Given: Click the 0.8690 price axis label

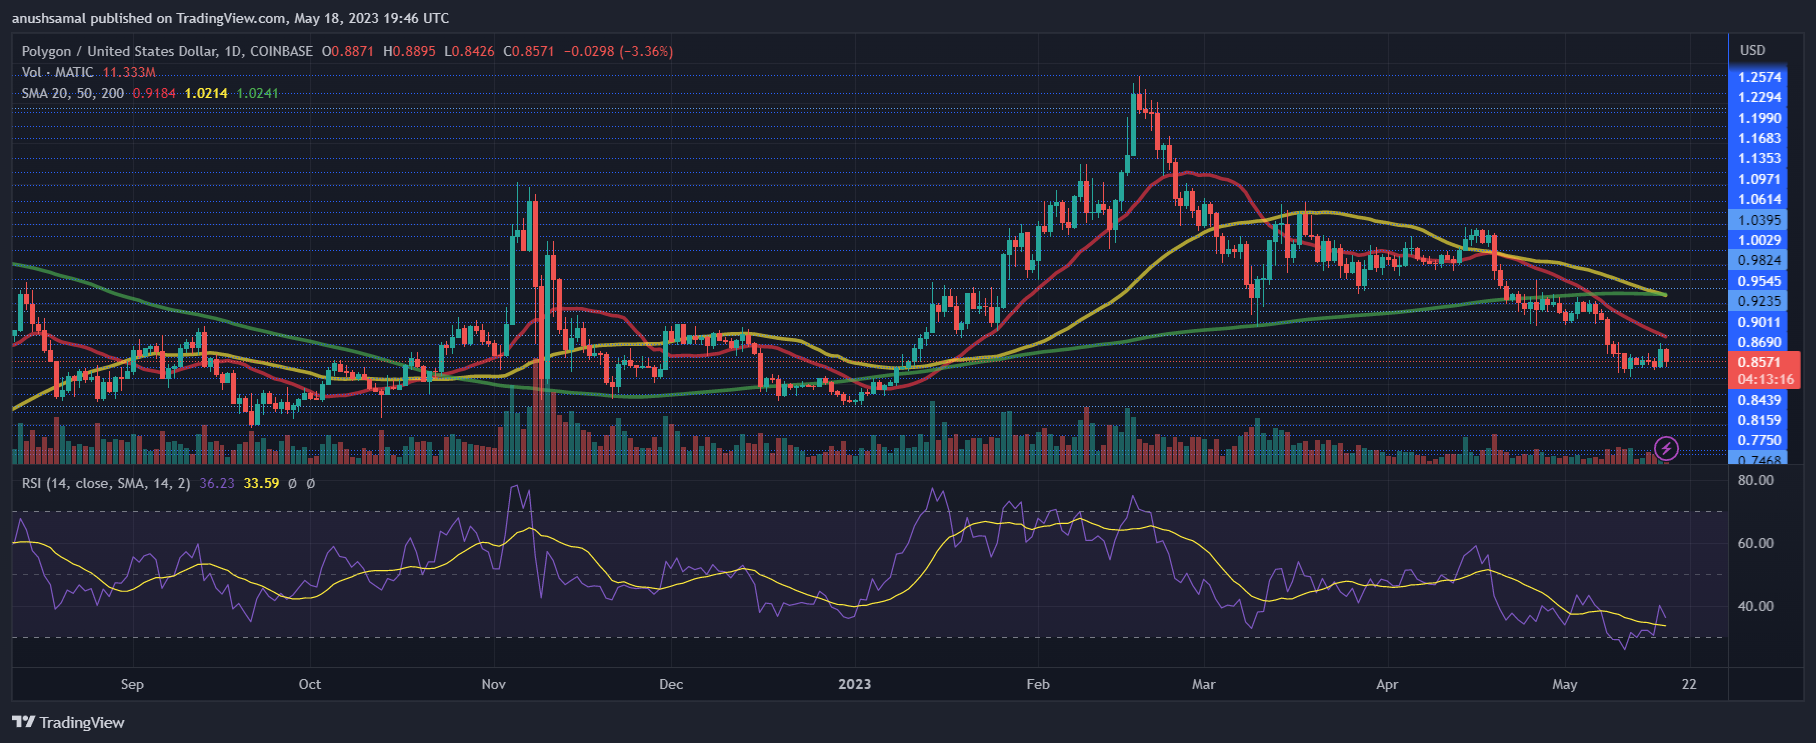Looking at the screenshot, I should point(1759,342).
